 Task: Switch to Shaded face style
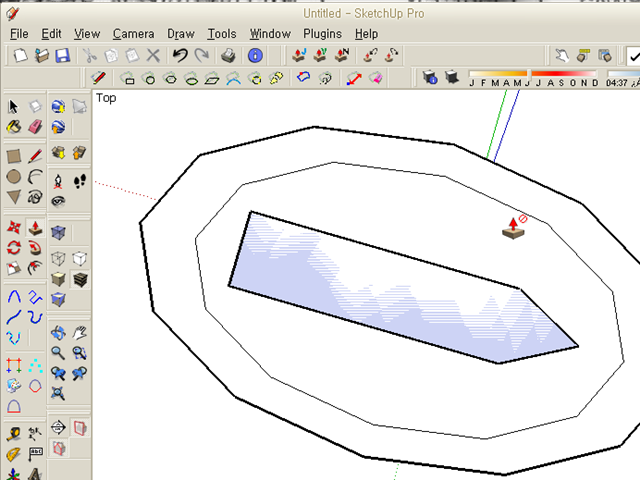pyautogui.click(x=58, y=280)
